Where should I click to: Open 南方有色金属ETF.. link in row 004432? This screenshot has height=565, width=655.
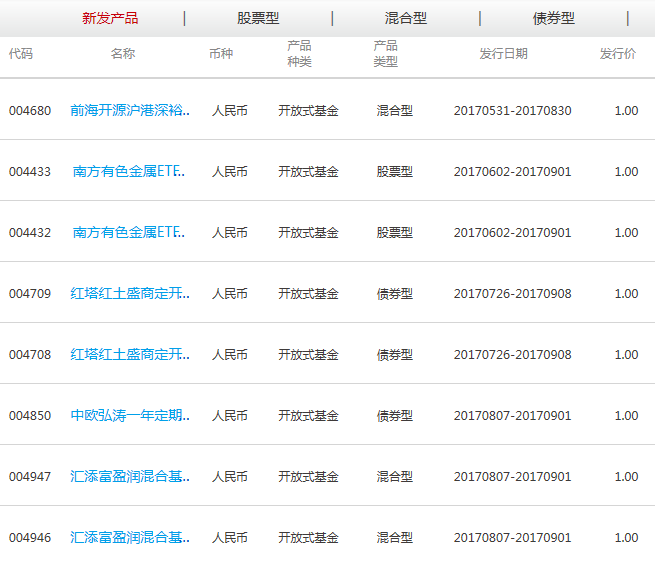click(129, 232)
